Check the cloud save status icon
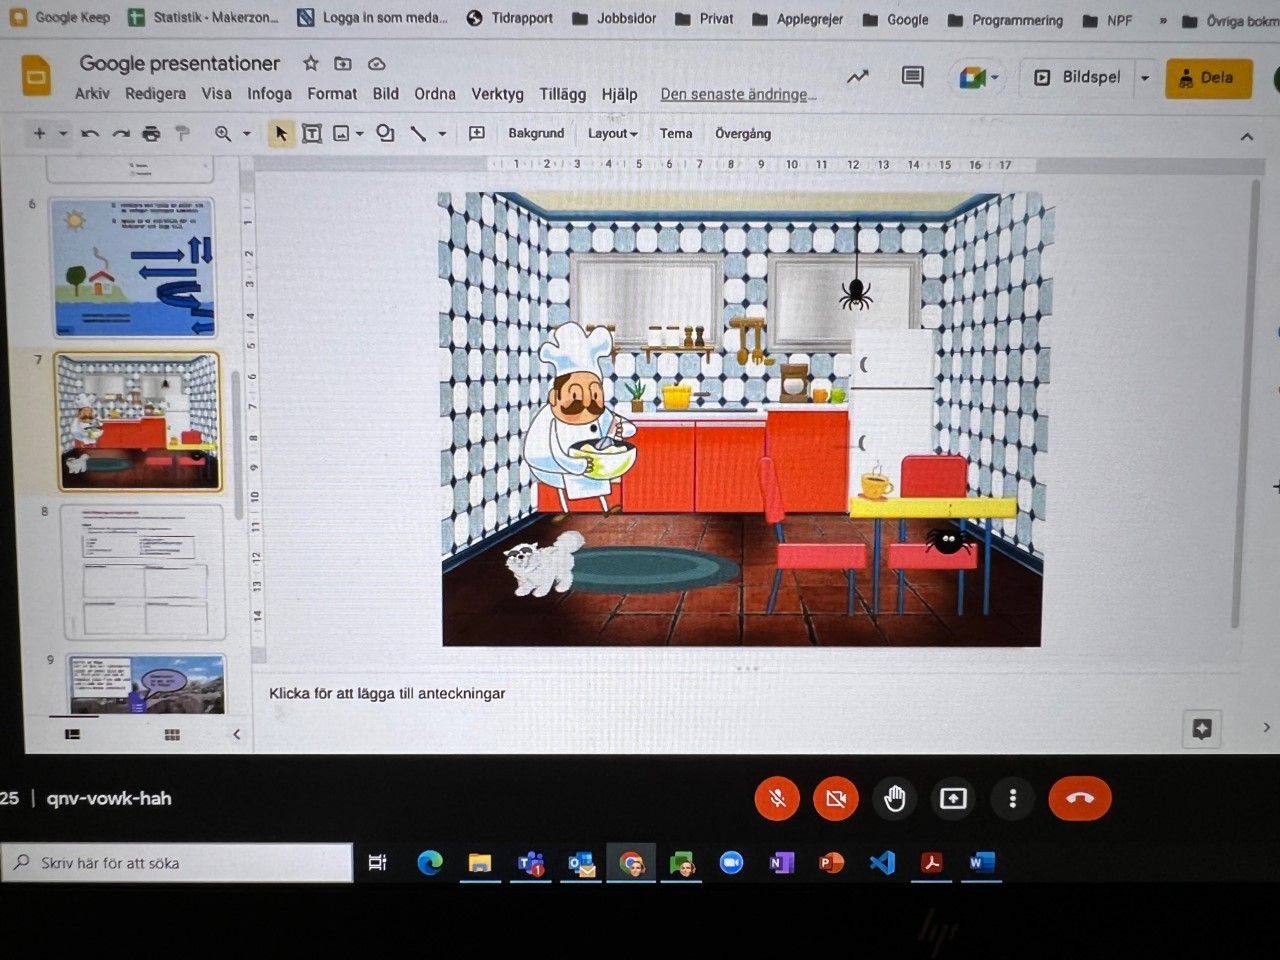The width and height of the screenshot is (1280, 960). pyautogui.click(x=377, y=64)
